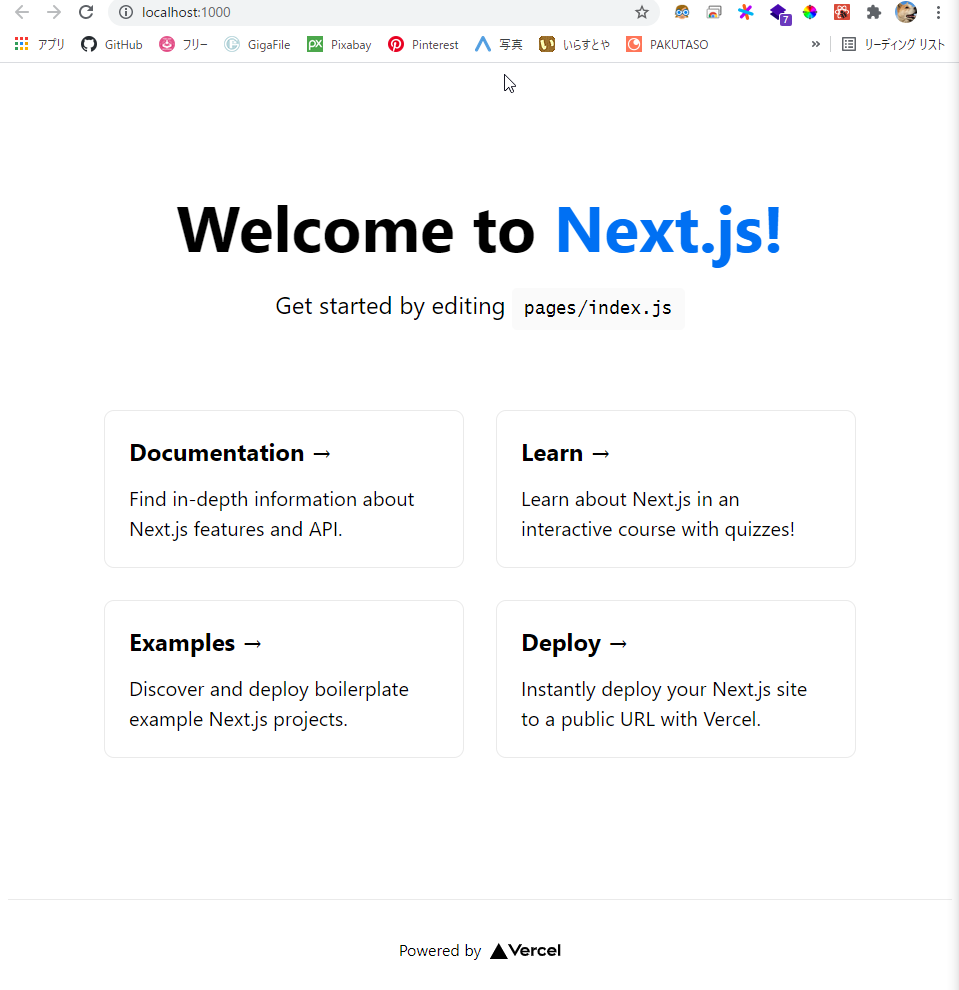Open the GitHub bookmark
The height and width of the screenshot is (990, 959).
click(x=112, y=44)
